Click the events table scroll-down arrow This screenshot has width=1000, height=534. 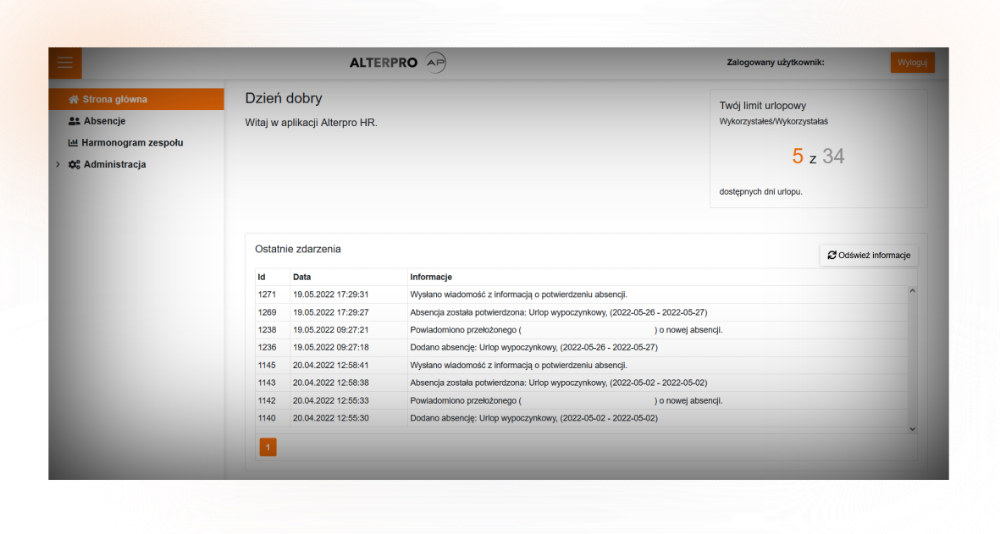911,428
